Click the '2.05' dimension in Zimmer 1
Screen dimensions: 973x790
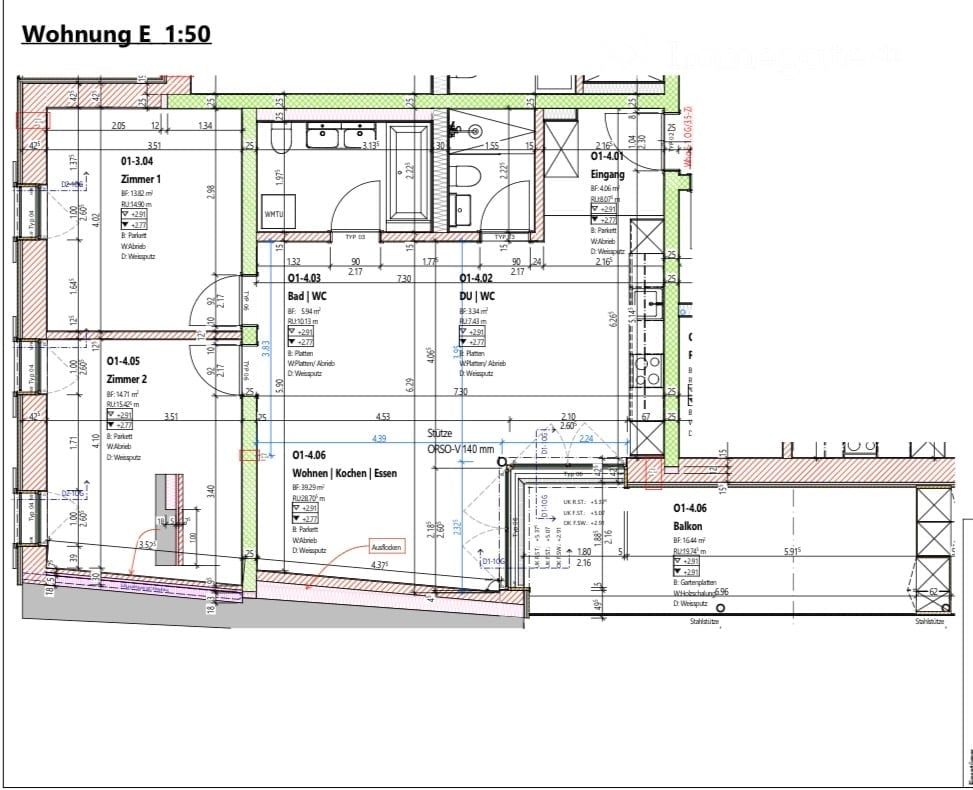(x=118, y=125)
